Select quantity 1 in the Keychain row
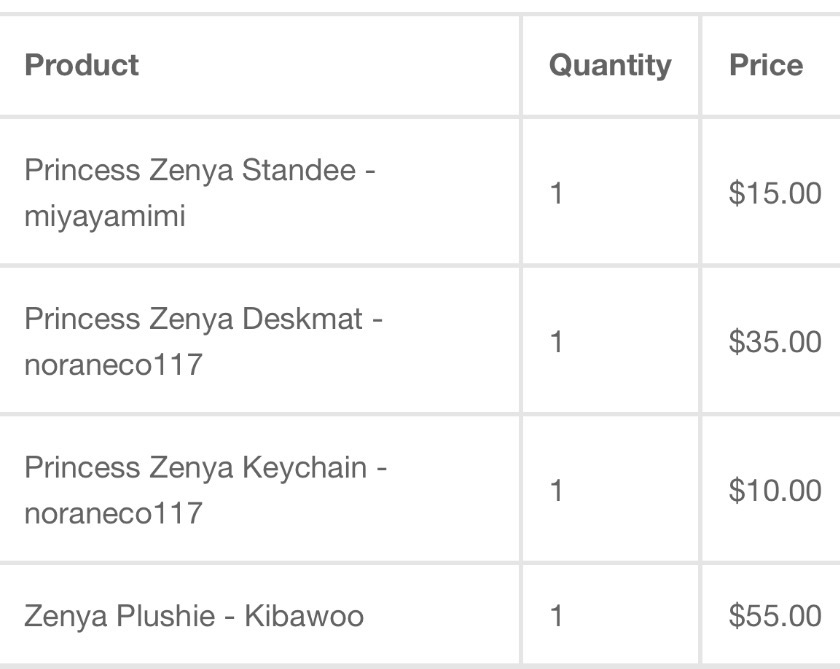 click(556, 490)
